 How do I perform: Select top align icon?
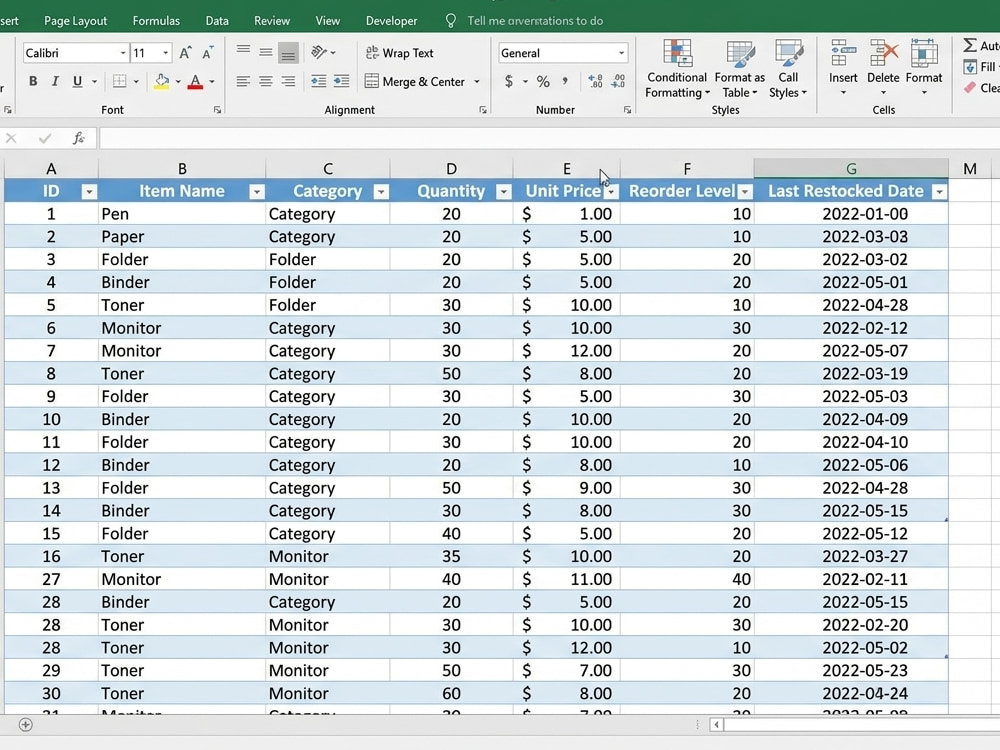click(243, 51)
